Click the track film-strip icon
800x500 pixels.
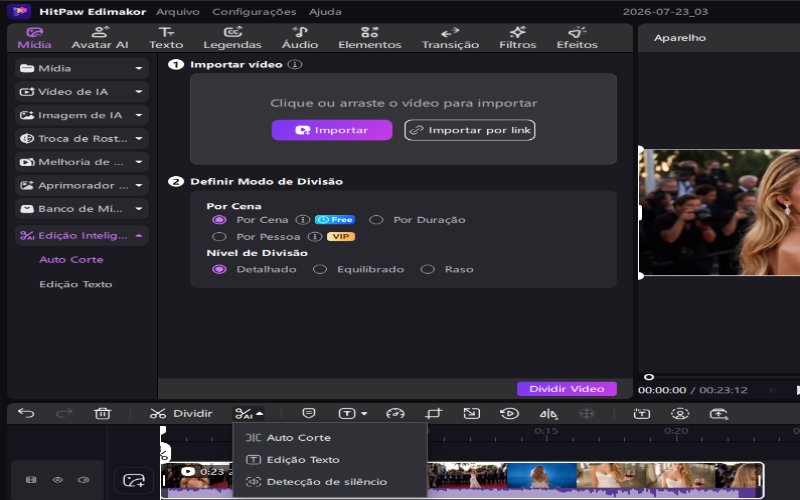point(31,480)
